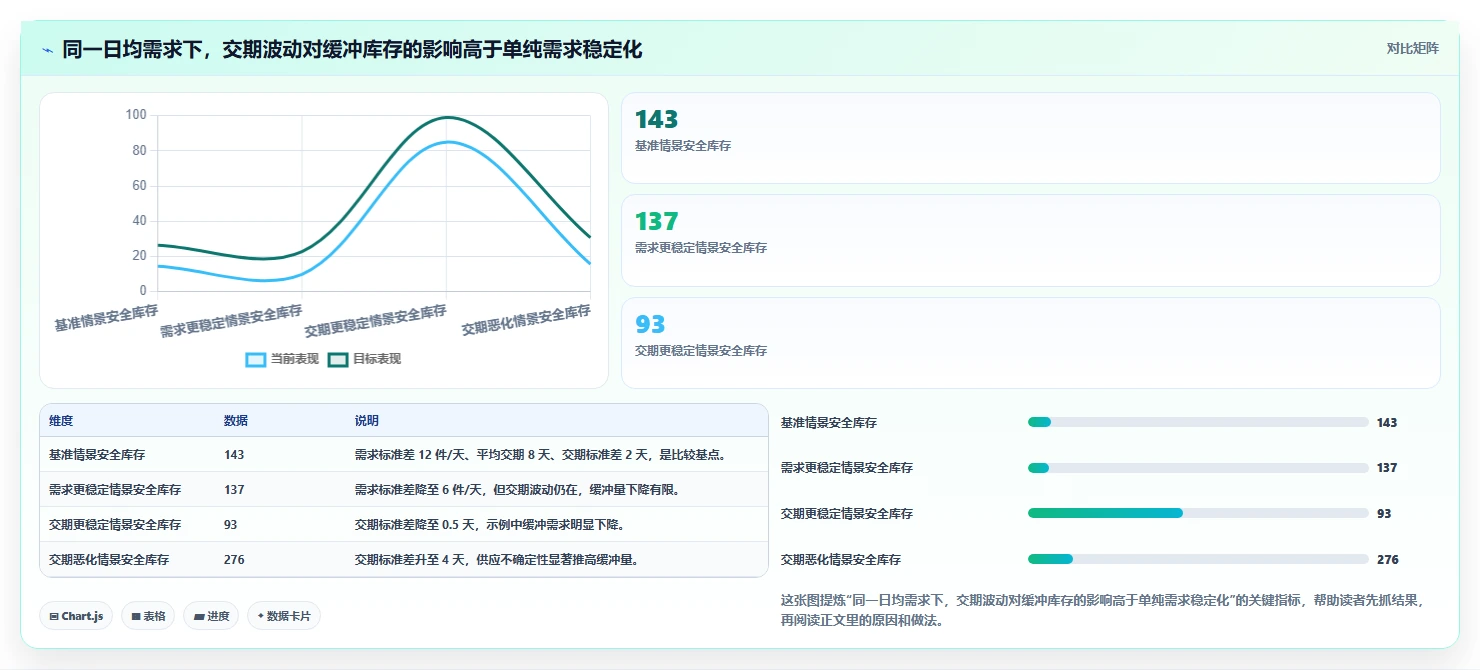Click the value 276 next to the progress bar

[1388, 559]
